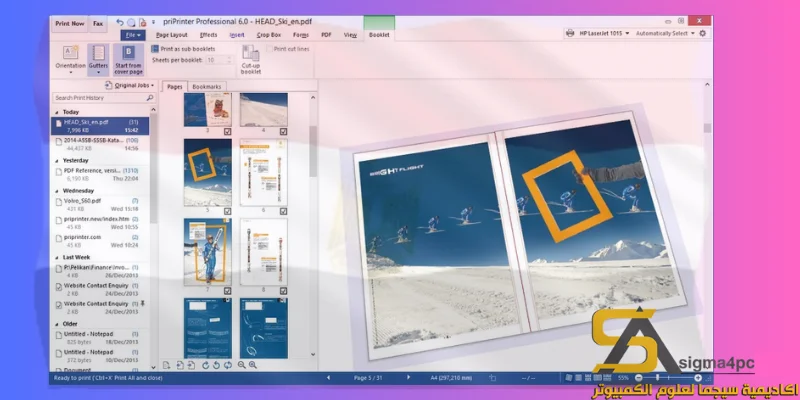Open the Gutters tool
Image resolution: width=800 pixels, height=400 pixels.
click(98, 59)
